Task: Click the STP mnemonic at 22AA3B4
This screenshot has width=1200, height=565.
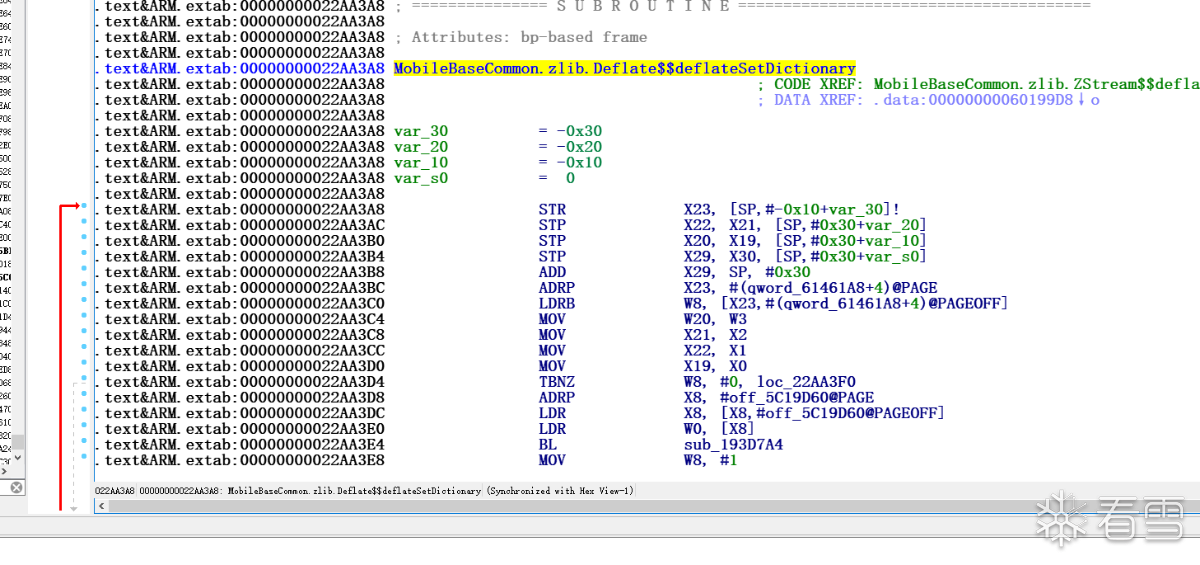Action: point(552,255)
